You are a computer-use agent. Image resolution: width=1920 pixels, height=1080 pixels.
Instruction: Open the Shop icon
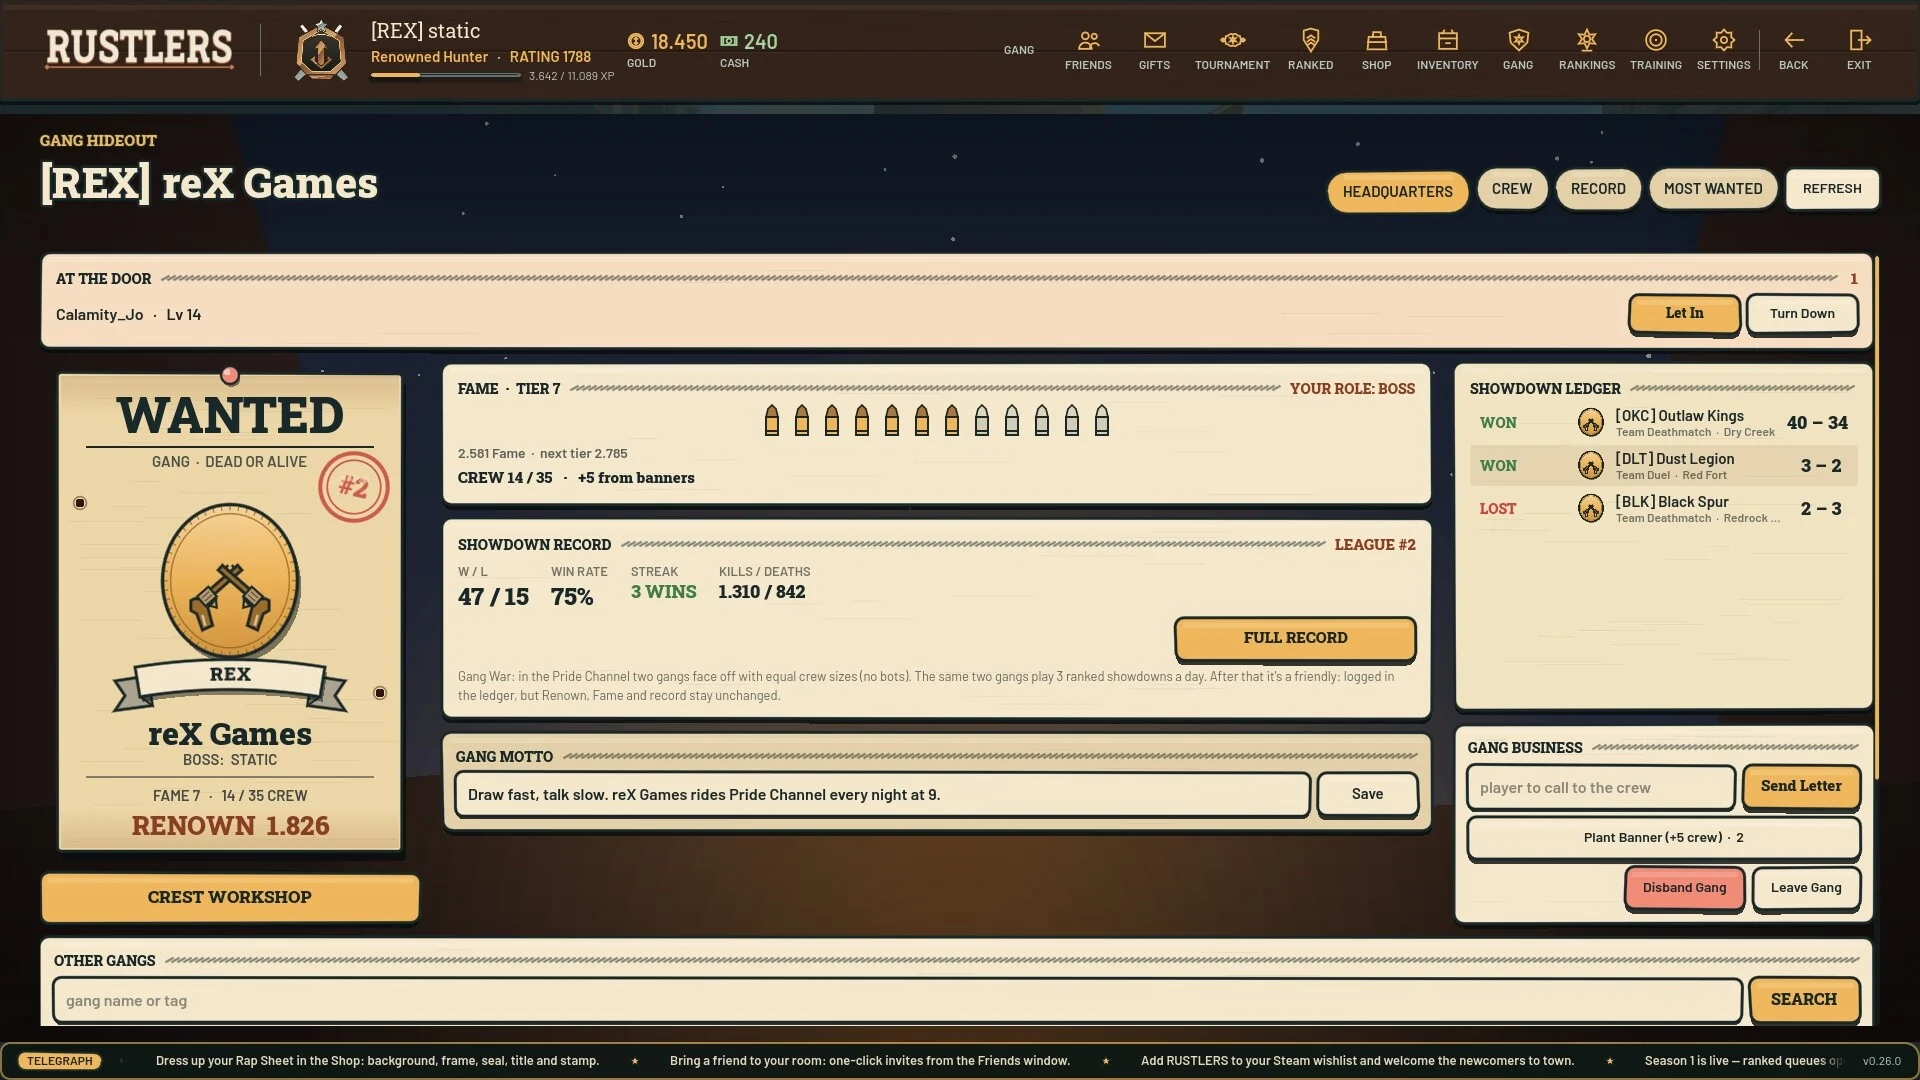pos(1376,41)
